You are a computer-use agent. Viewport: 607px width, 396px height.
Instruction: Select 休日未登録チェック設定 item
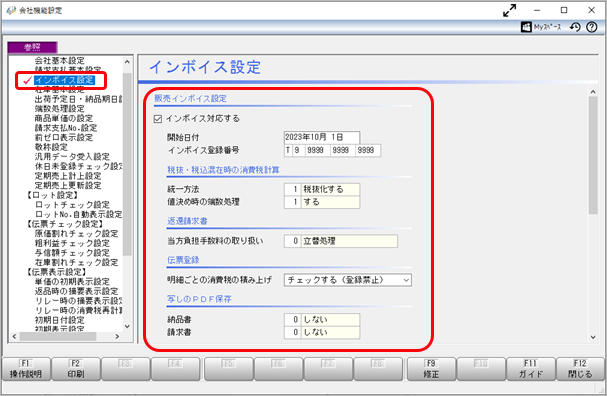click(78, 166)
